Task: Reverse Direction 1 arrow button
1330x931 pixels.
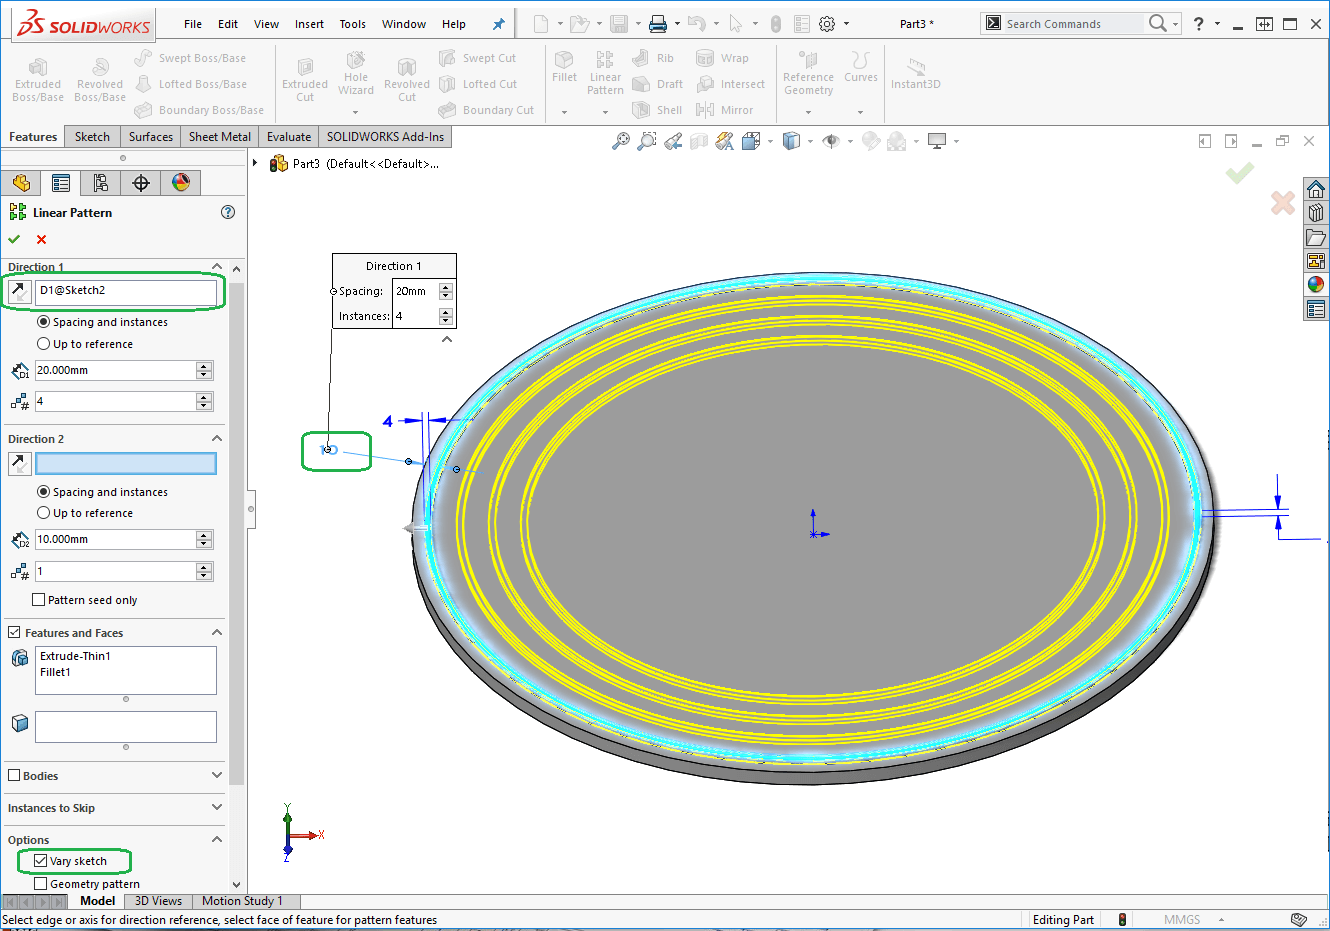Action: [x=19, y=291]
